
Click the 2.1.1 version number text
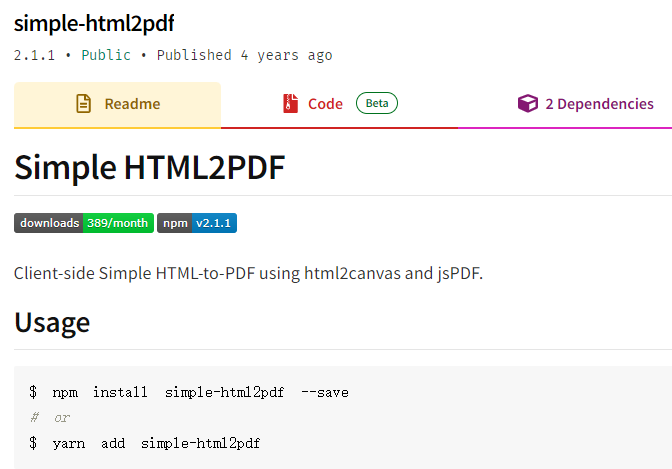(34, 55)
